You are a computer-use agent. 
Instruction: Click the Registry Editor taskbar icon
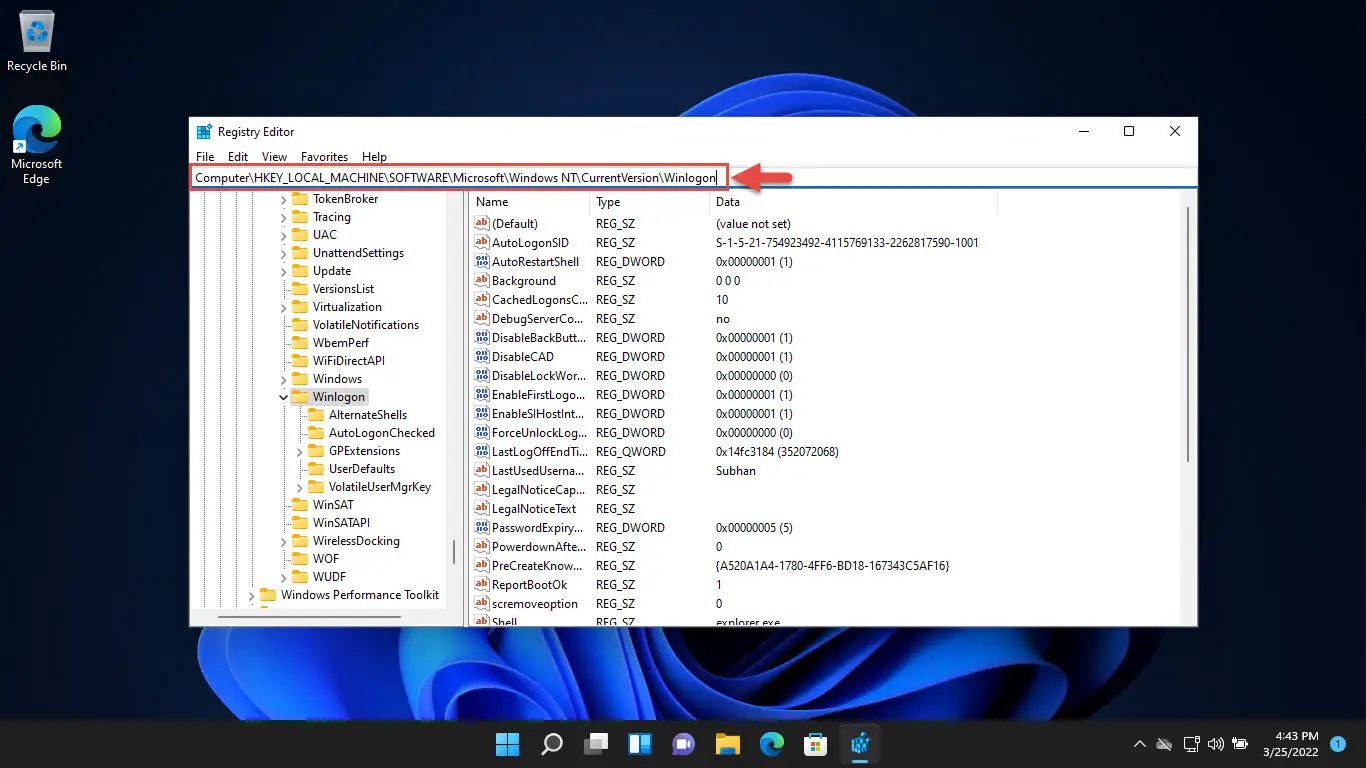[x=859, y=744]
